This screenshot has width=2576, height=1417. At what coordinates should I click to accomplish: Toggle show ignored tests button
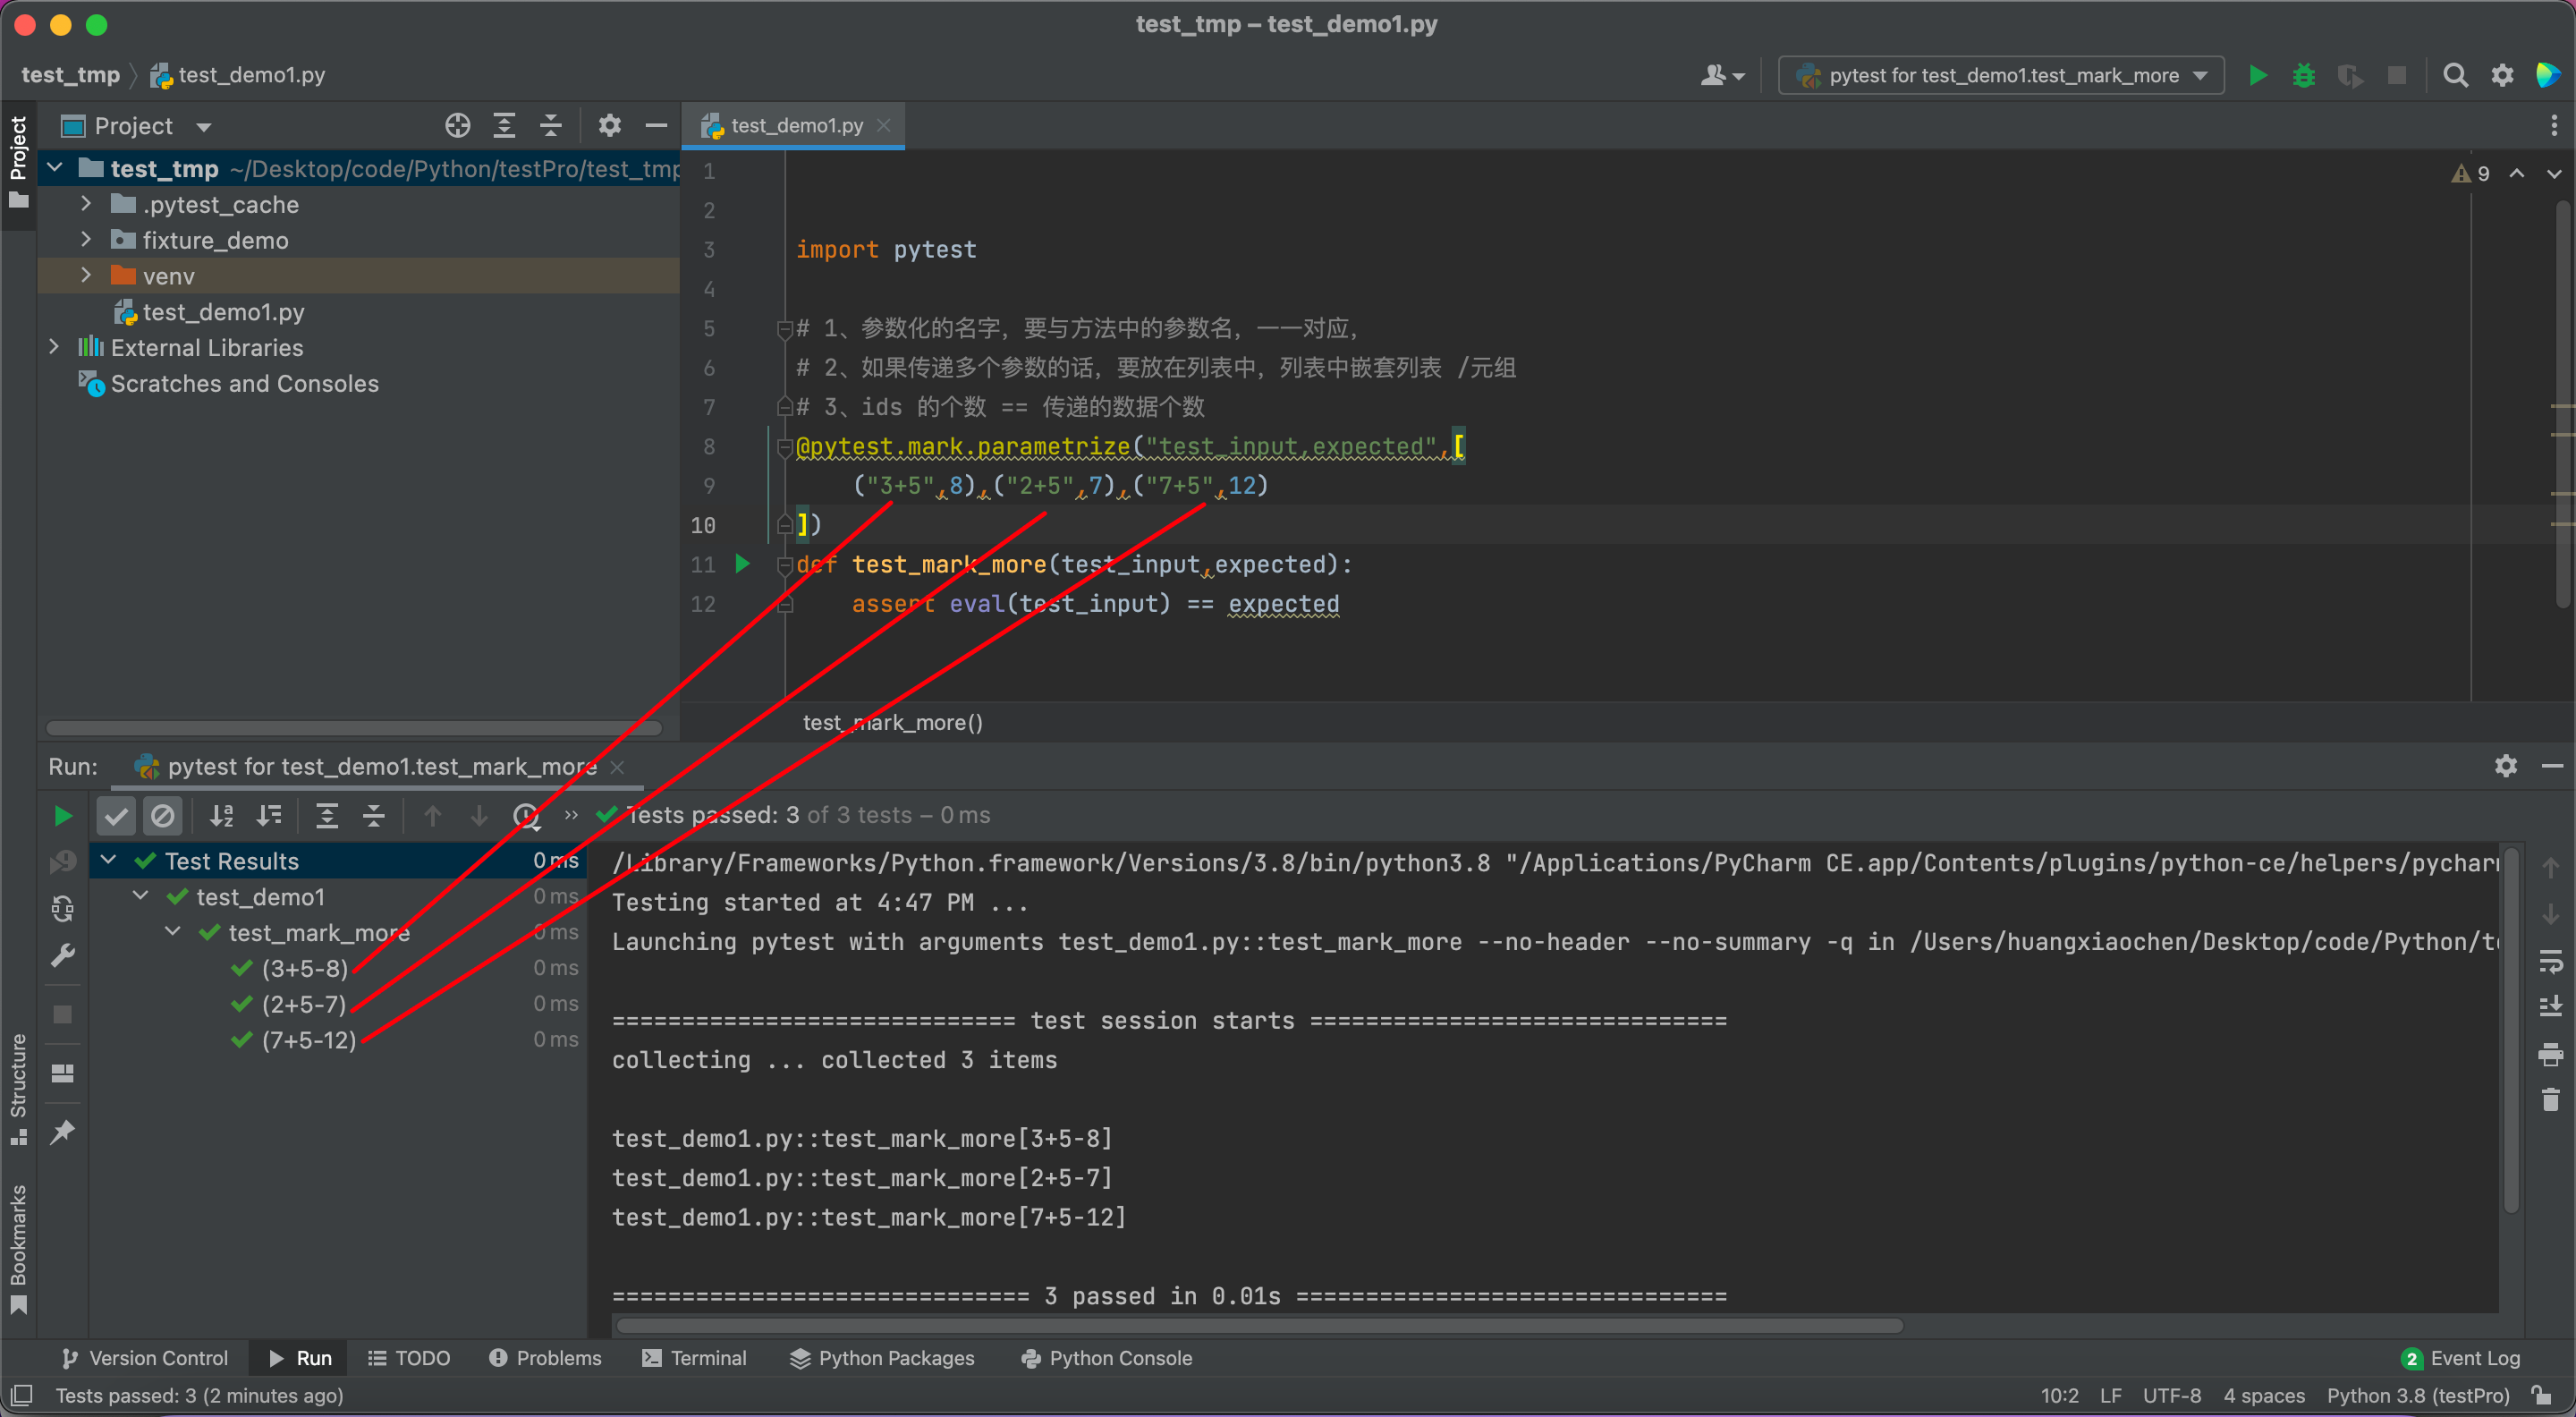click(162, 816)
